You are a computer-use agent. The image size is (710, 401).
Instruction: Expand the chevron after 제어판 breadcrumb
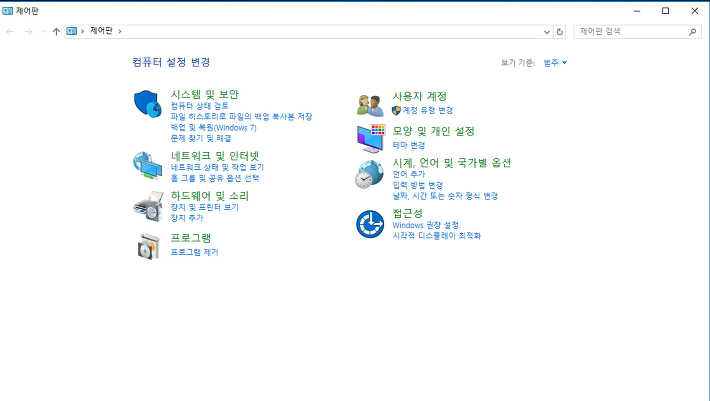click(120, 31)
